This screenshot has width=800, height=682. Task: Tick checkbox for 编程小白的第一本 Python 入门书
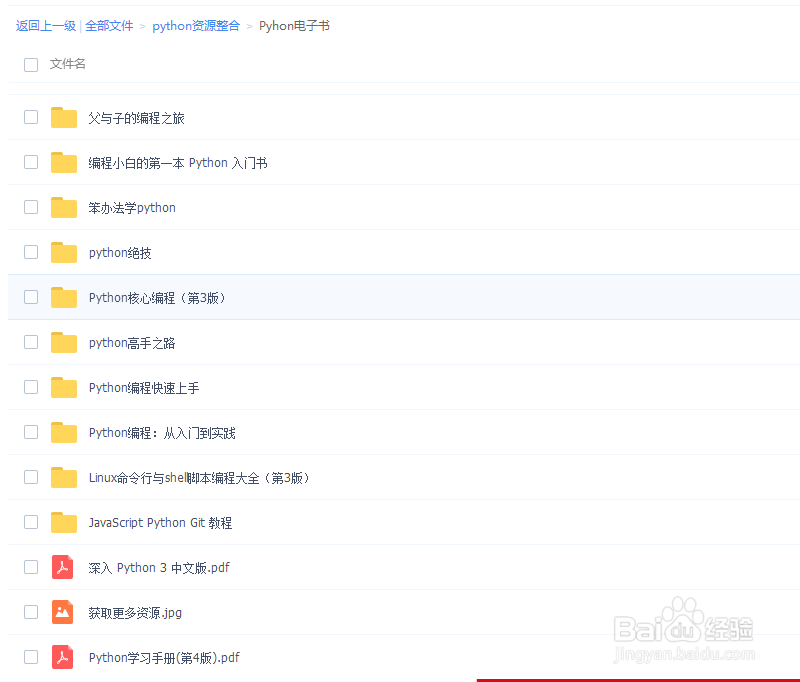click(x=31, y=162)
